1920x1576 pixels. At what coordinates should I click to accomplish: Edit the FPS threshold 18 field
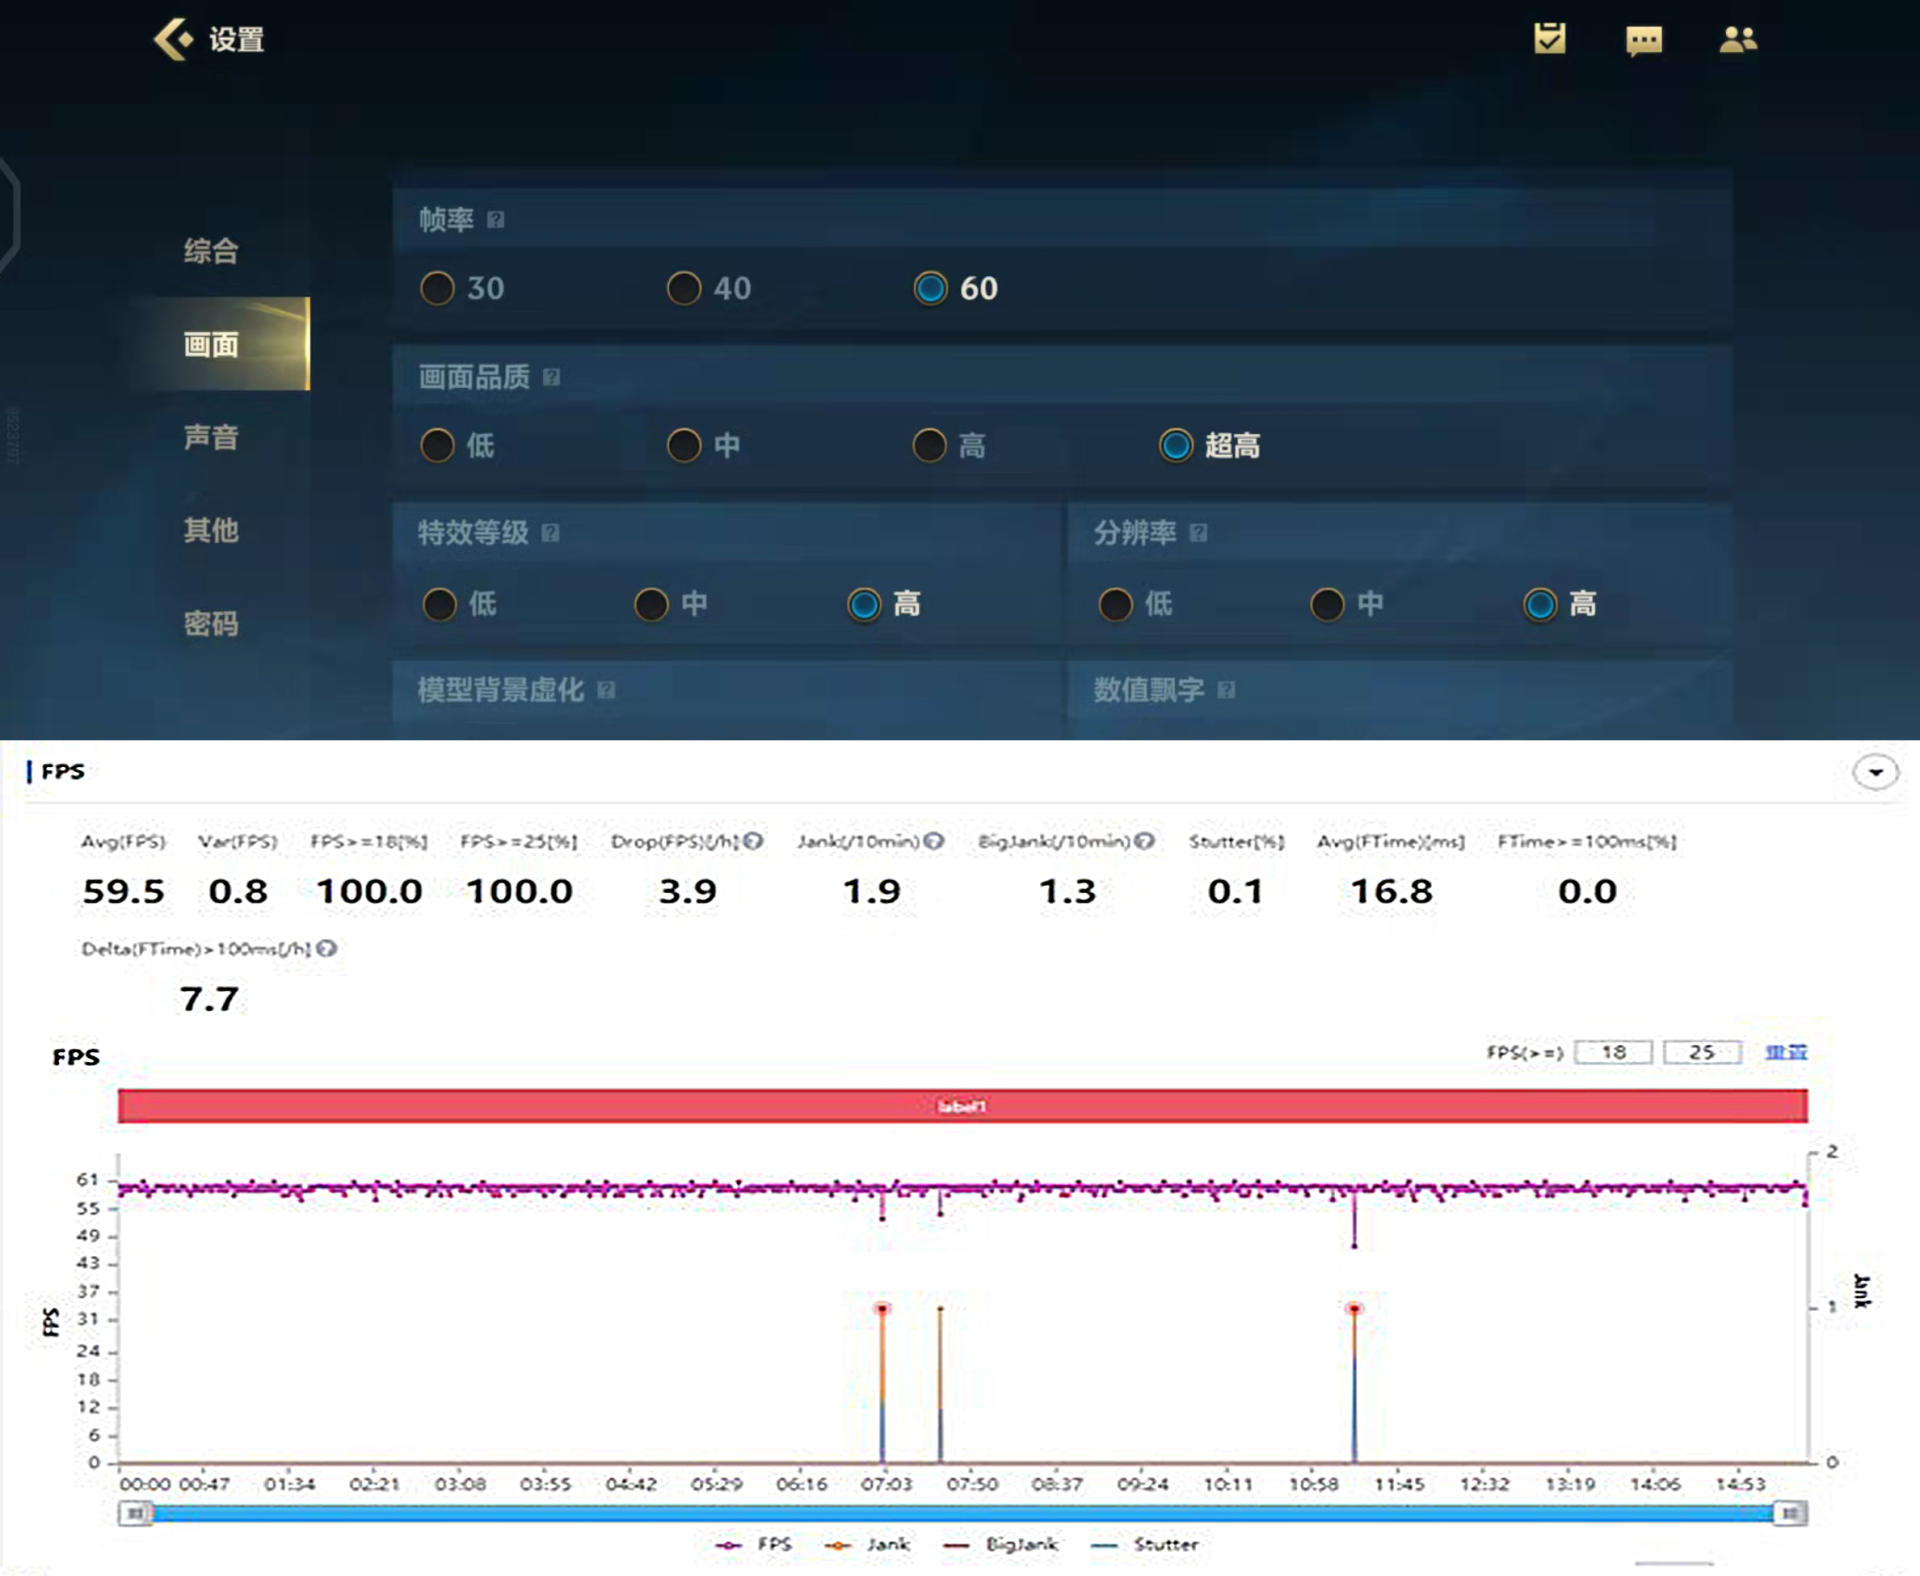(1613, 1052)
